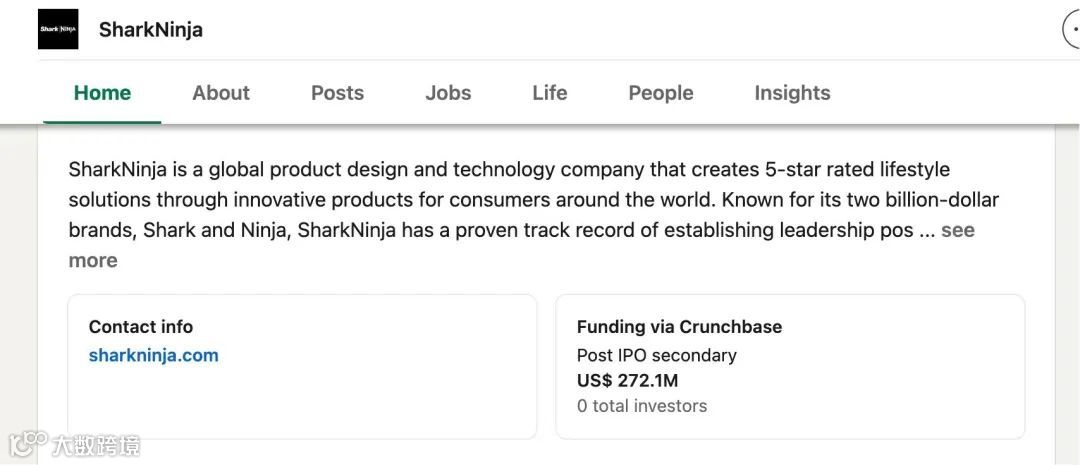Viewport: 1080px width, 465px height.
Task: View the Insights tab
Action: click(792, 93)
